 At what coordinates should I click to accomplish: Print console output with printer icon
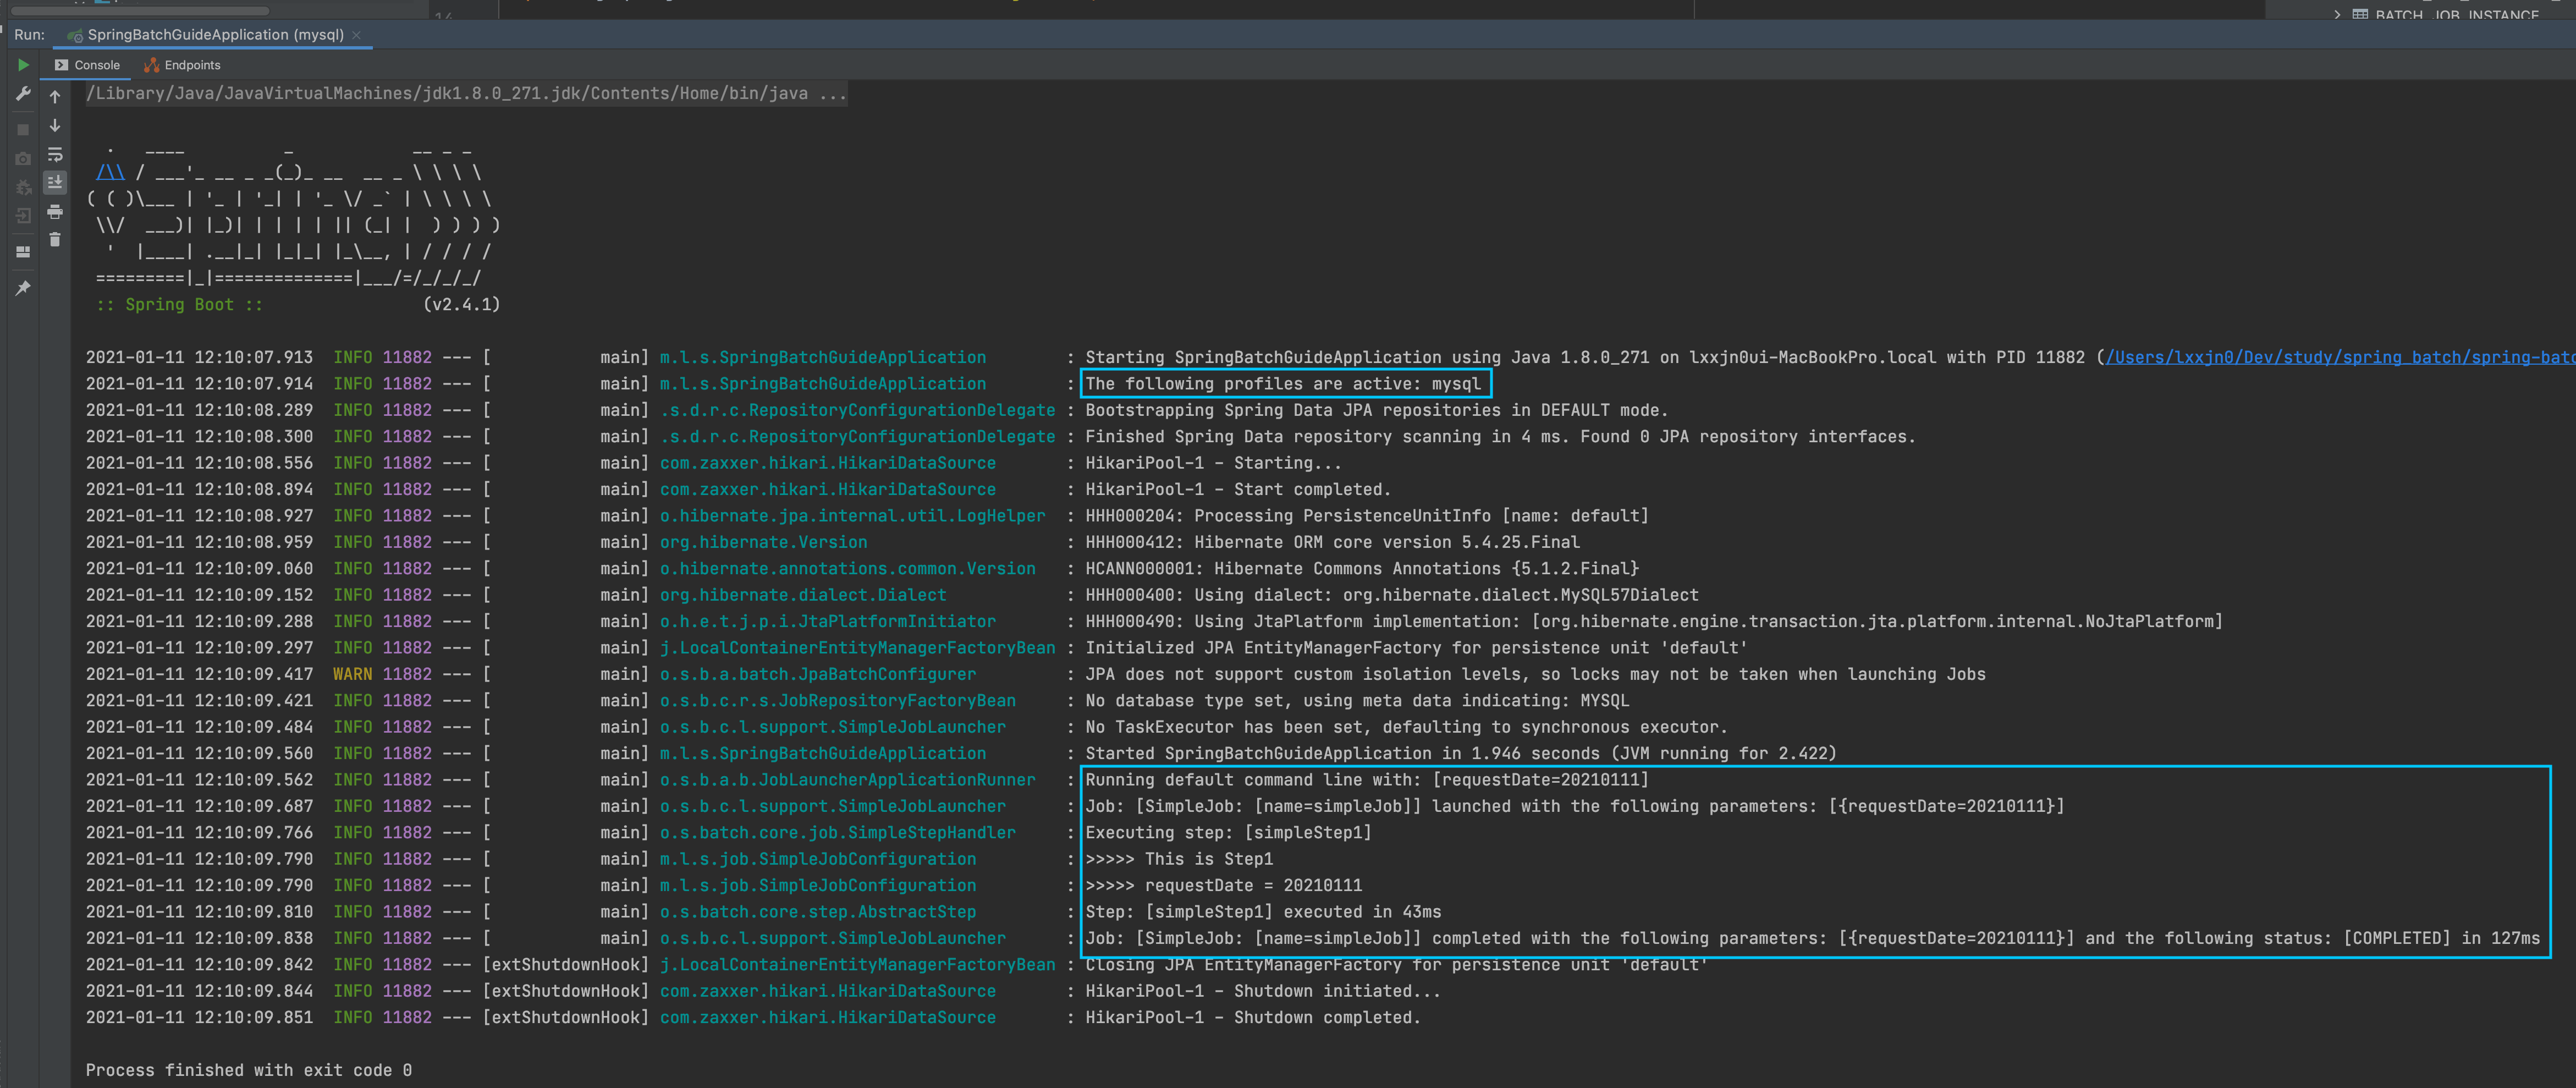[x=55, y=212]
